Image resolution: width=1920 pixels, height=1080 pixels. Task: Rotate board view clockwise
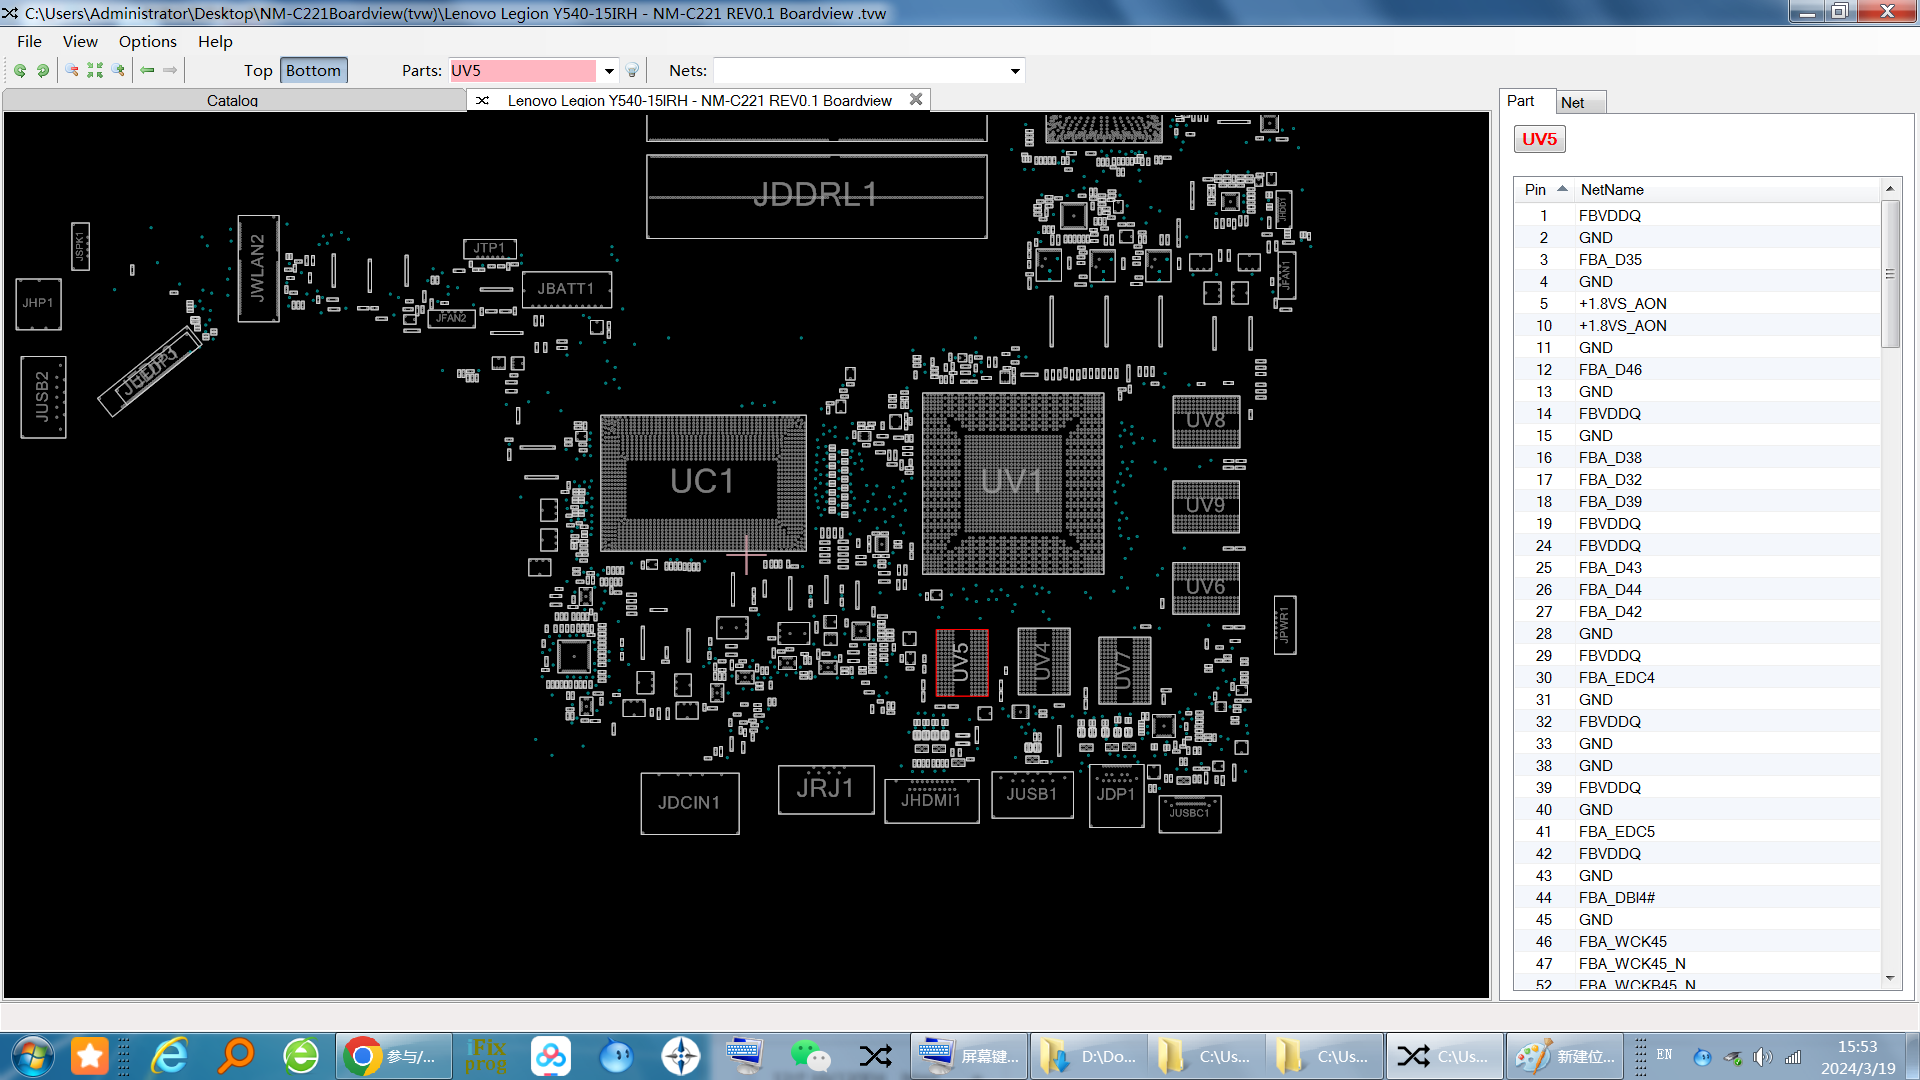43,70
